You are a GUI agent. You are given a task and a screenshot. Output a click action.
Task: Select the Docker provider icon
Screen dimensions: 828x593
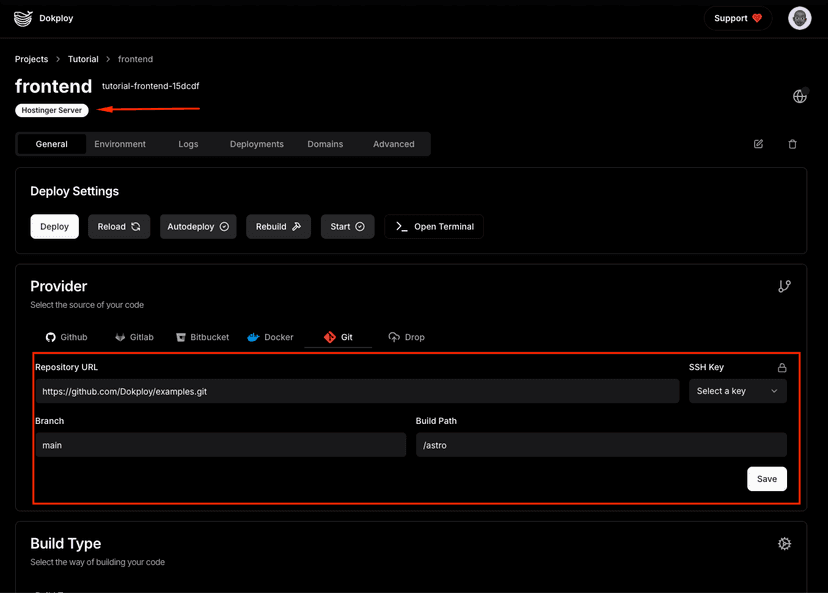(x=253, y=337)
